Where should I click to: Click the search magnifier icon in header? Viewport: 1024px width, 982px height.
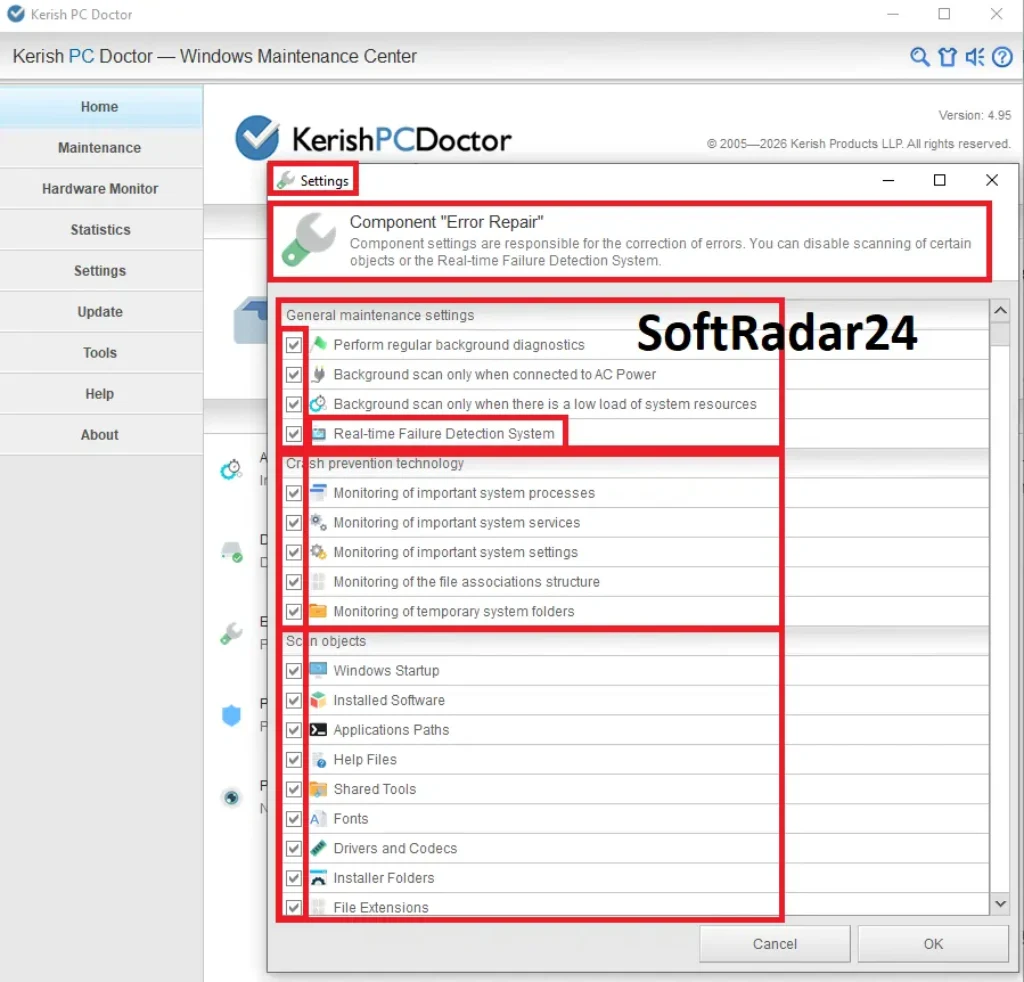920,57
